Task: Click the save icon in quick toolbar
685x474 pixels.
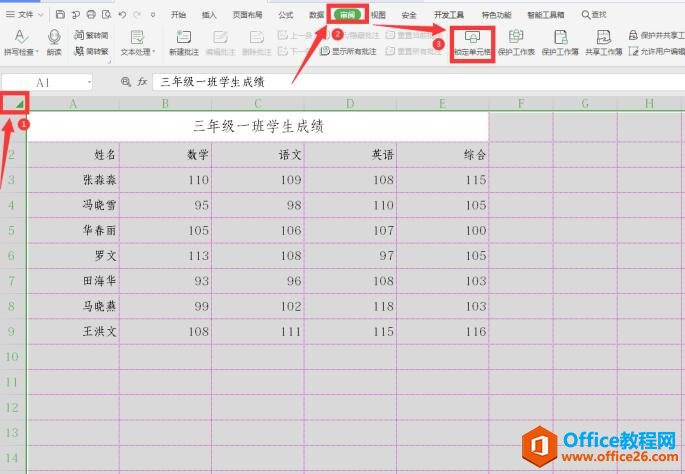Action: point(61,15)
